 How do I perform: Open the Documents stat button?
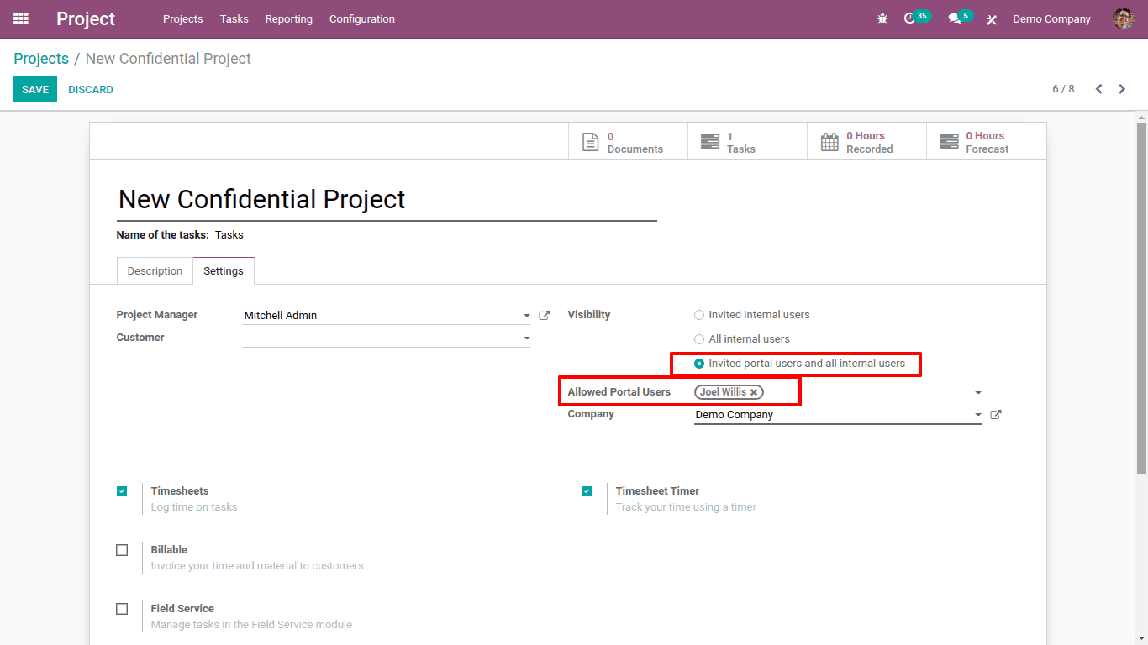click(x=627, y=142)
